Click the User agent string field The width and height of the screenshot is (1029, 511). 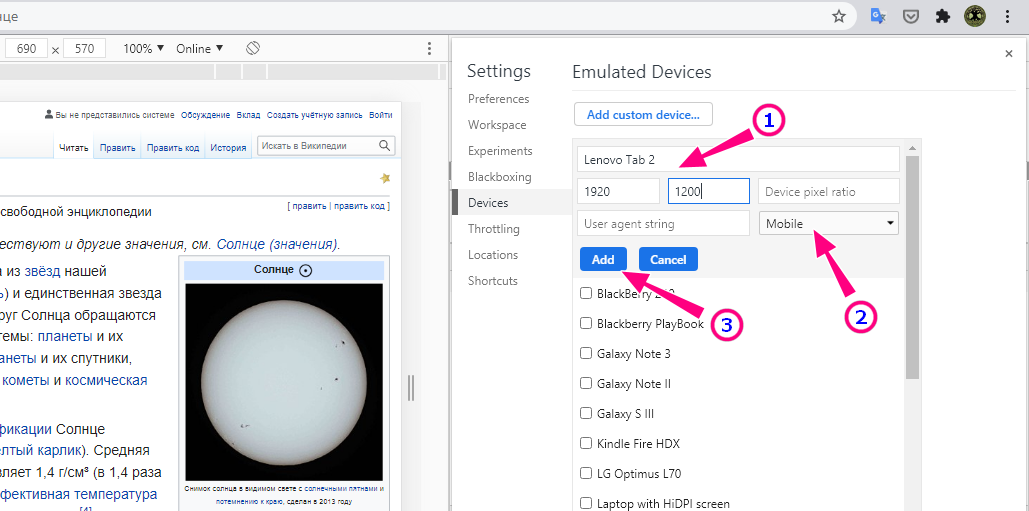[663, 223]
